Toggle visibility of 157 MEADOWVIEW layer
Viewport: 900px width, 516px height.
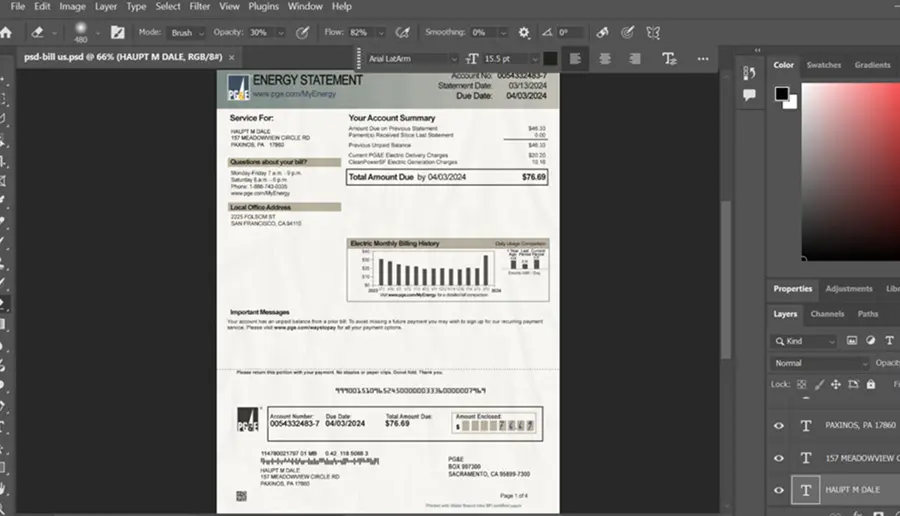[x=779, y=458]
